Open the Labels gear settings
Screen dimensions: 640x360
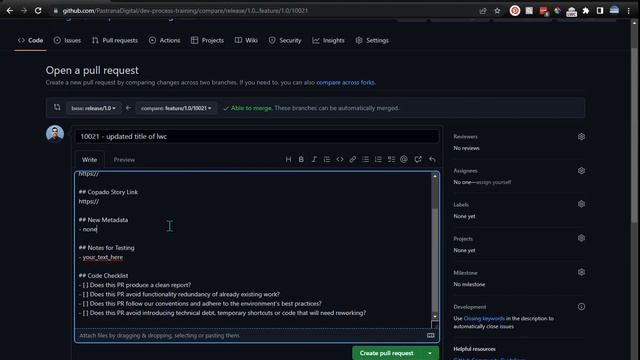pos(581,204)
